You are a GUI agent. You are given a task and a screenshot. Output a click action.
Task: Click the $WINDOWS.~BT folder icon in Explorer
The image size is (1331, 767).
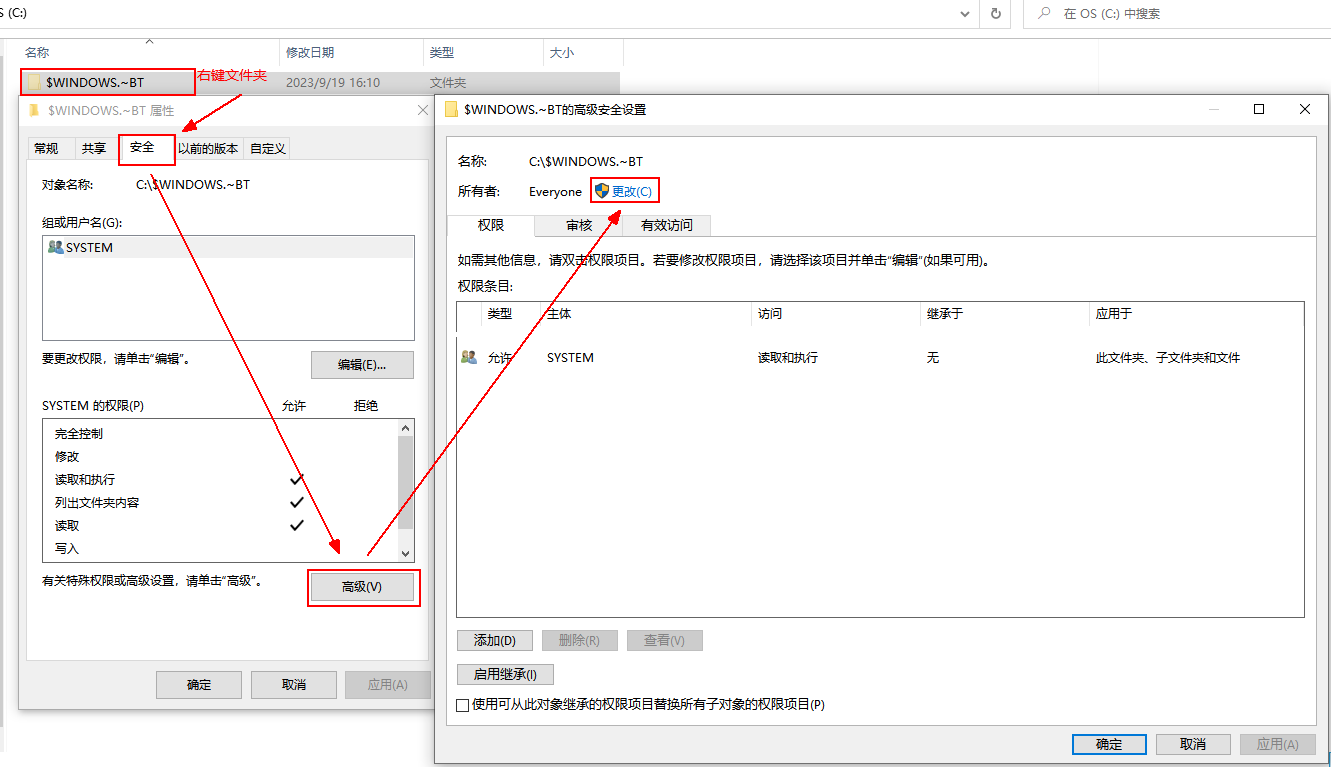(34, 82)
